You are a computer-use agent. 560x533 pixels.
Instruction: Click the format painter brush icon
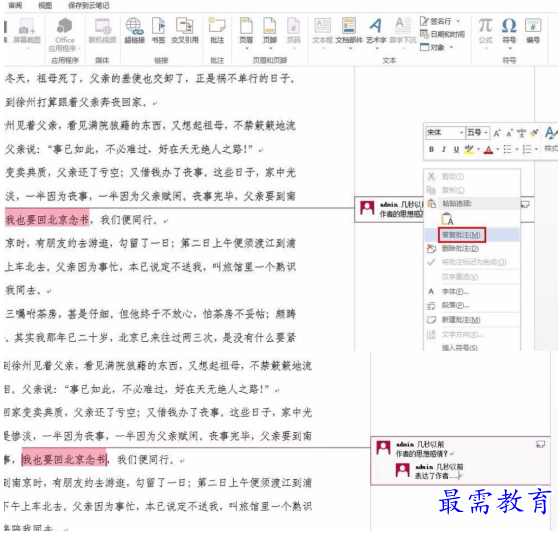pyautogui.click(x=534, y=133)
